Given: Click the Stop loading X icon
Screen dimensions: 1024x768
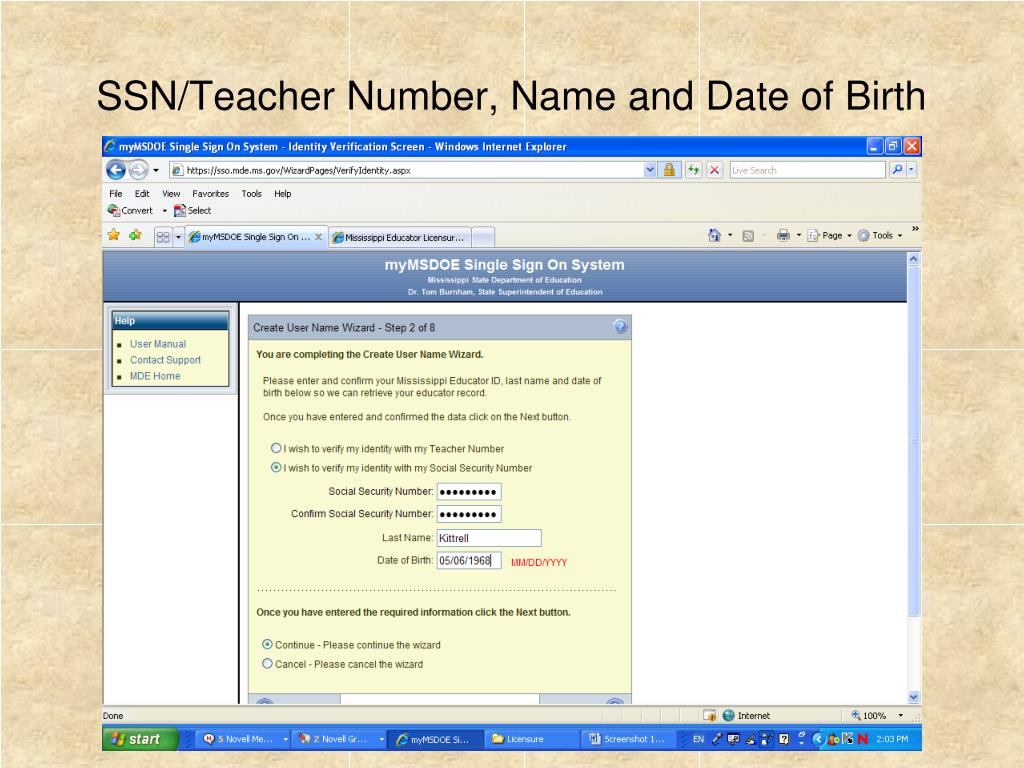Looking at the screenshot, I should [x=714, y=170].
